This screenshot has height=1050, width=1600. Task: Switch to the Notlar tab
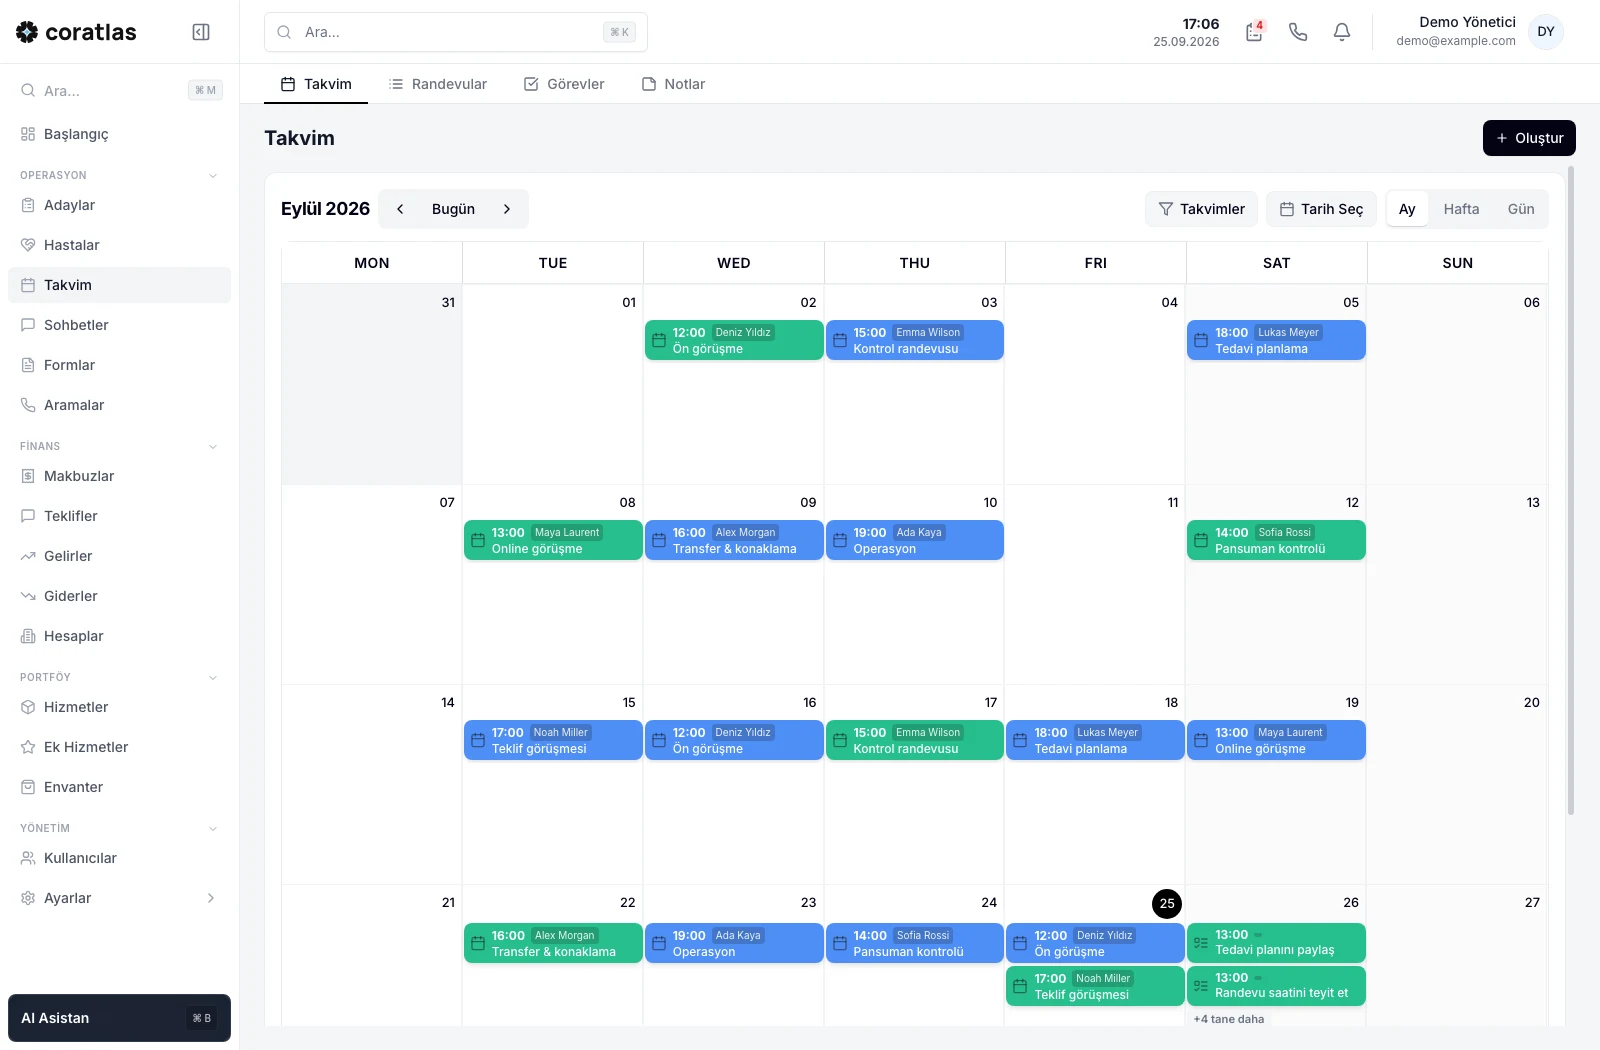pos(673,84)
